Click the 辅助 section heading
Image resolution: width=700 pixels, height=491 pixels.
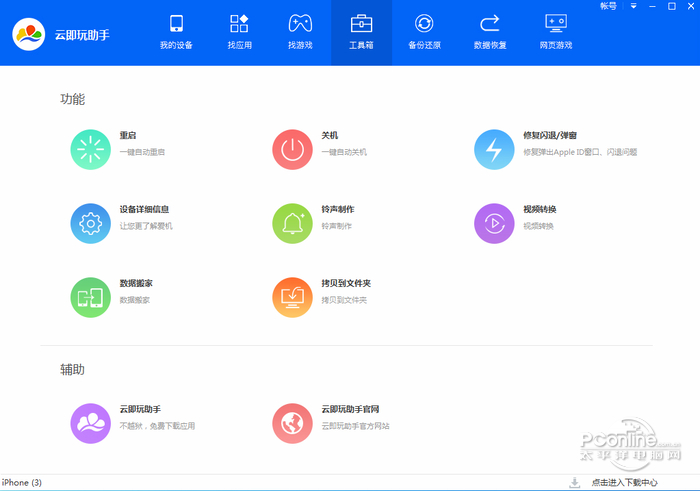coord(72,370)
